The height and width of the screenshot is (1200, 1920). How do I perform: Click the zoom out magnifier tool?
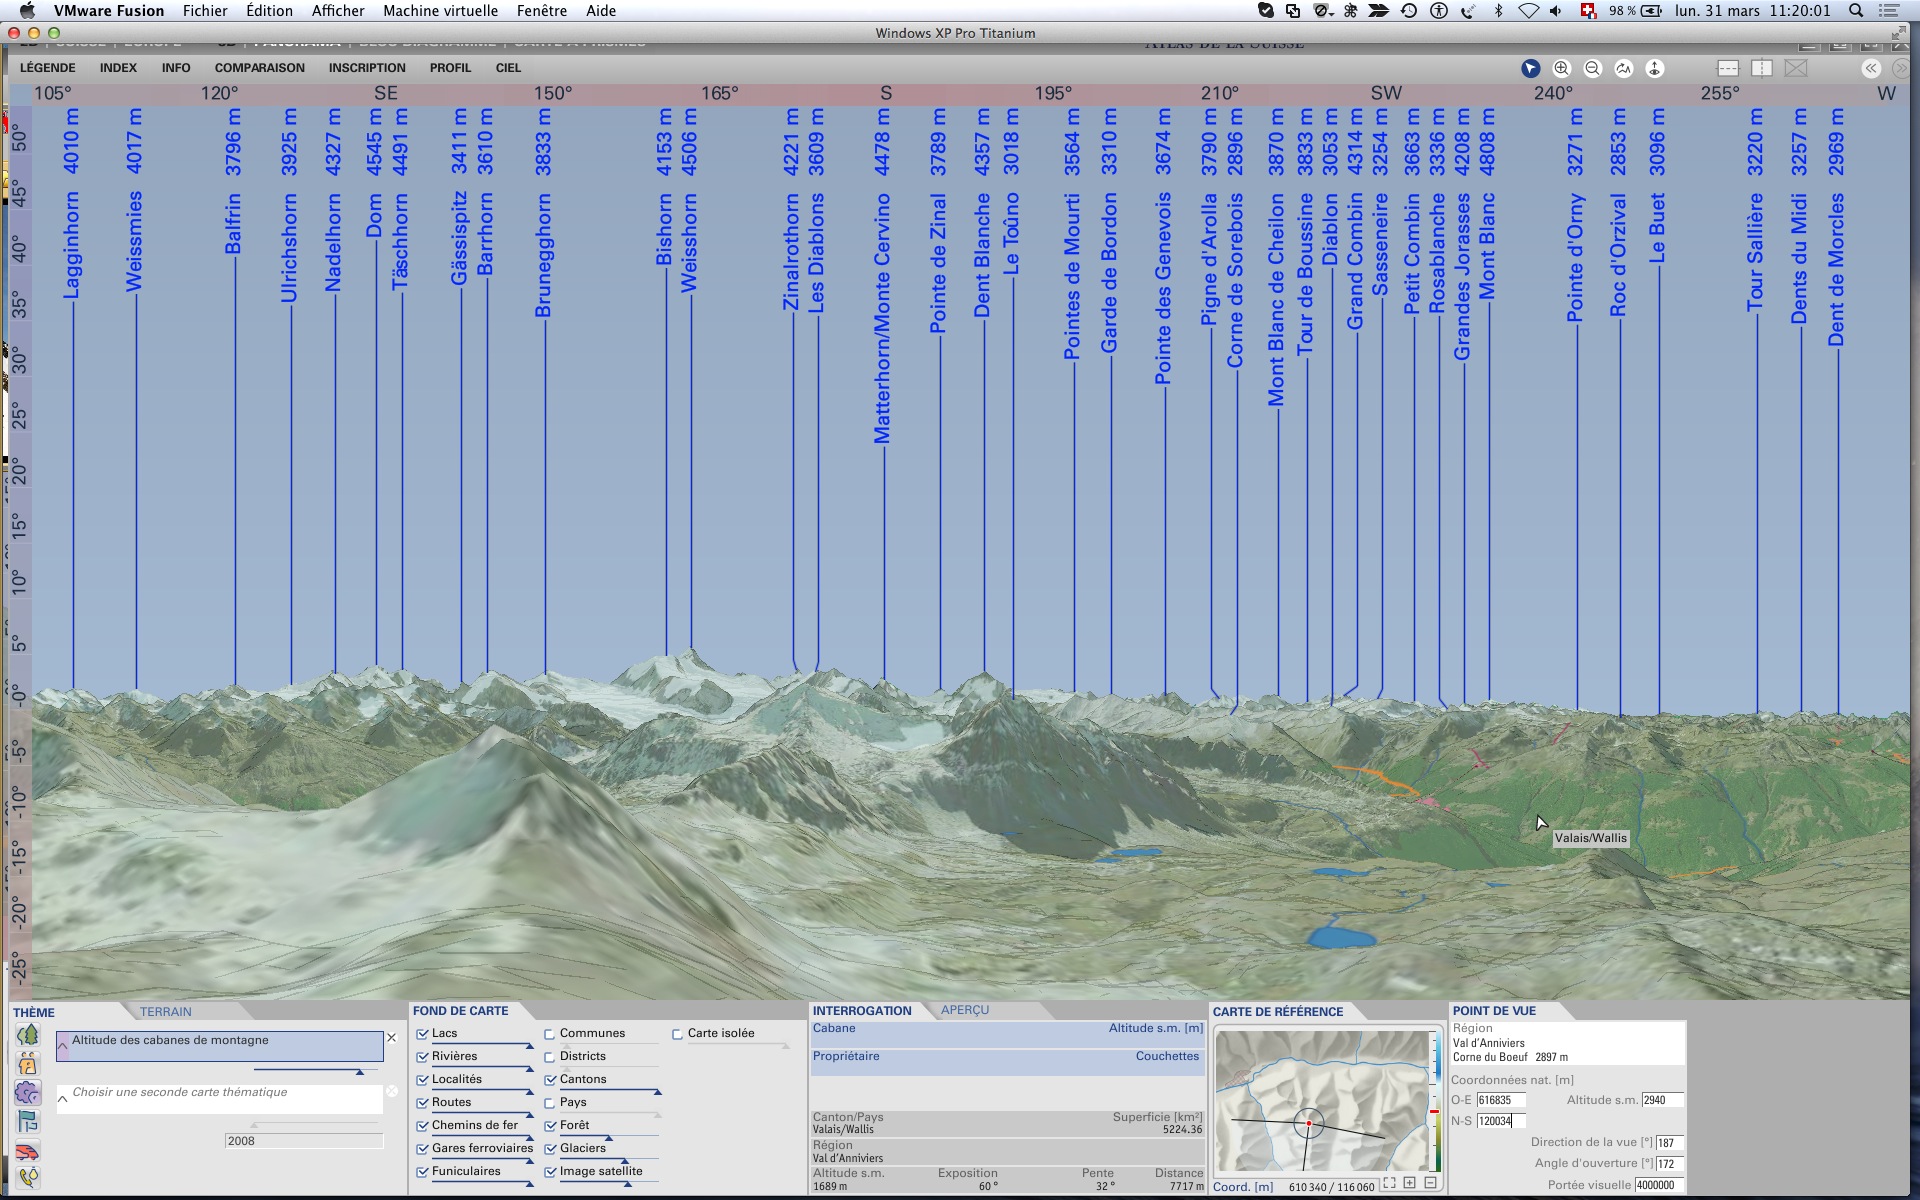coord(1592,68)
